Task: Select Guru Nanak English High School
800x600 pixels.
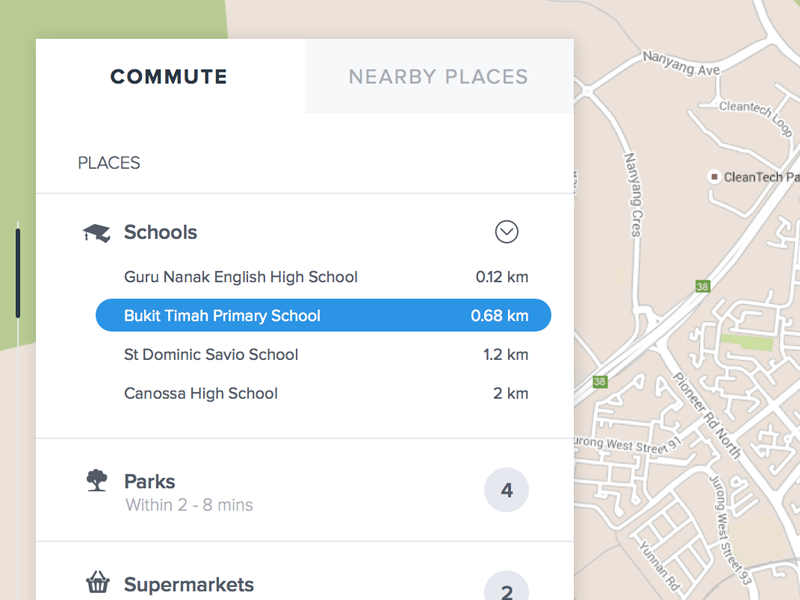Action: pos(241,277)
